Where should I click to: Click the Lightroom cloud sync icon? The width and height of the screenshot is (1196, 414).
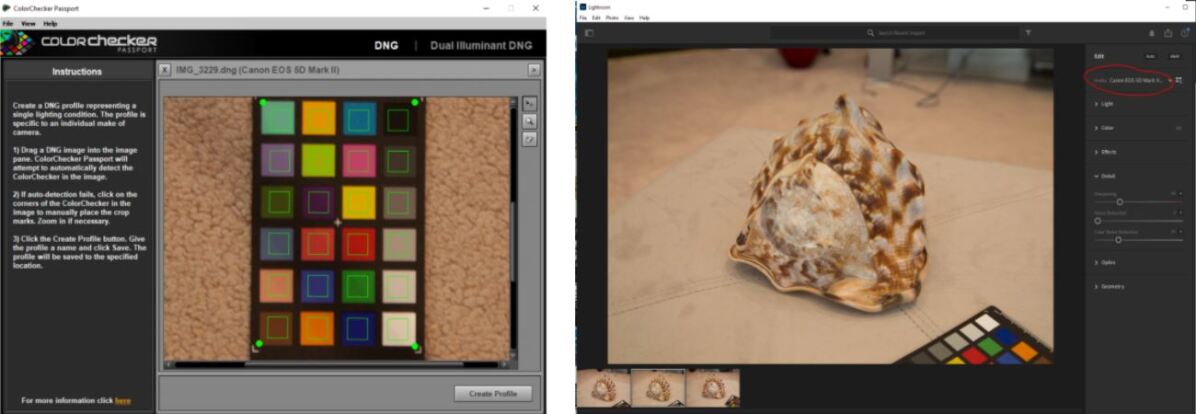[x=1185, y=33]
